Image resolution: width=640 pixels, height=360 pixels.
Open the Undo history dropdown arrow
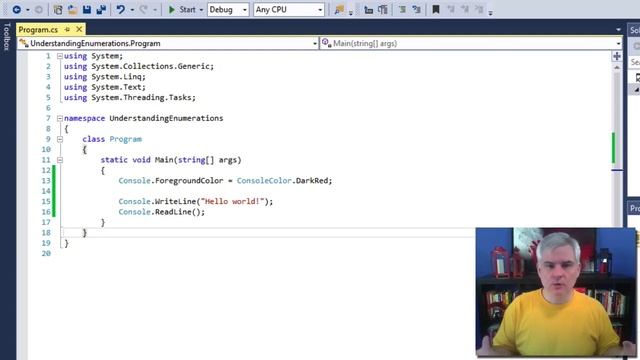coord(132,10)
